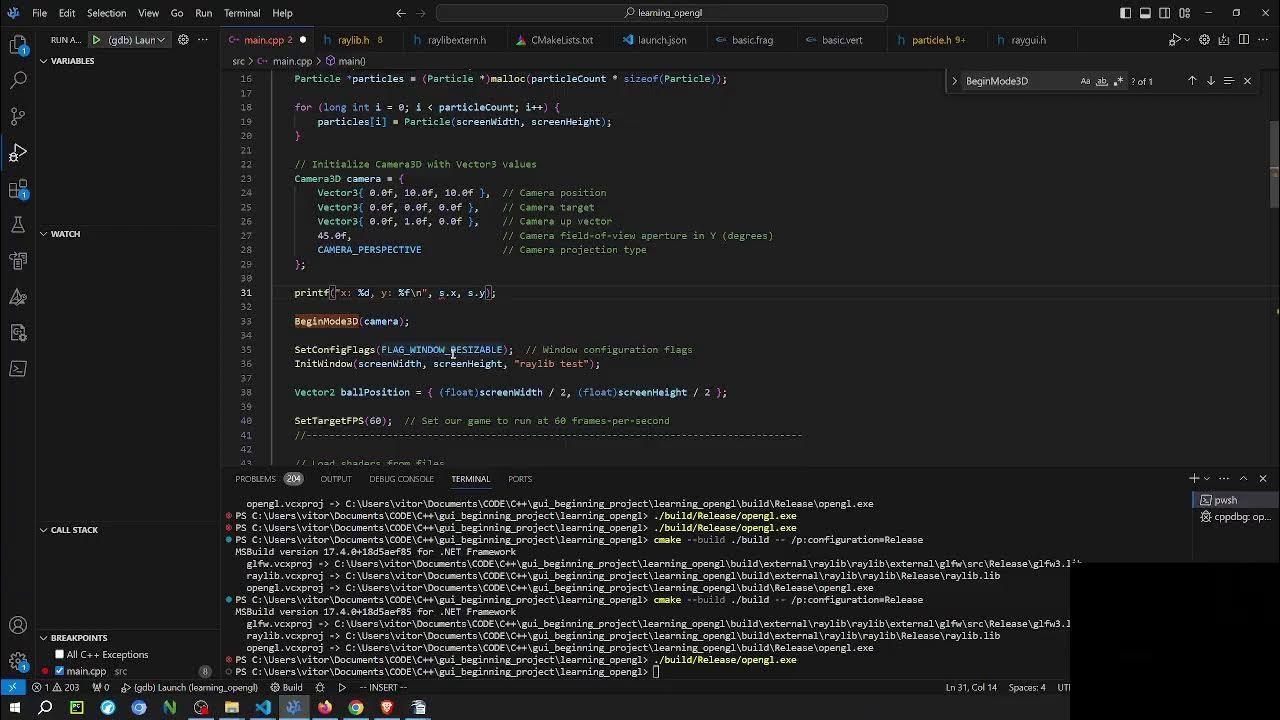
Task: Open run or debug dropdown arrow in editor
Action: click(1186, 40)
